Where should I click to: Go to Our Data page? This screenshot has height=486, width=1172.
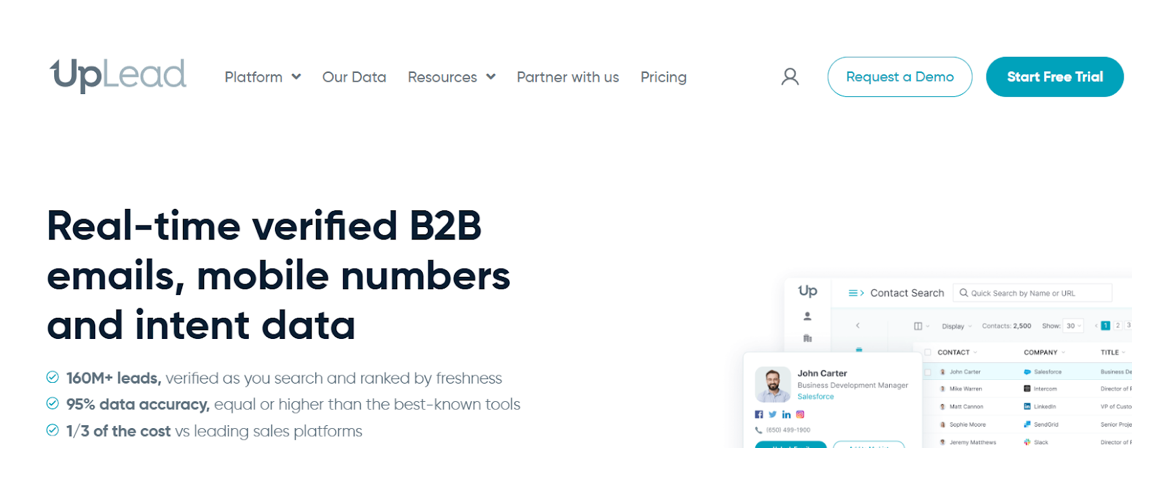pyautogui.click(x=354, y=77)
